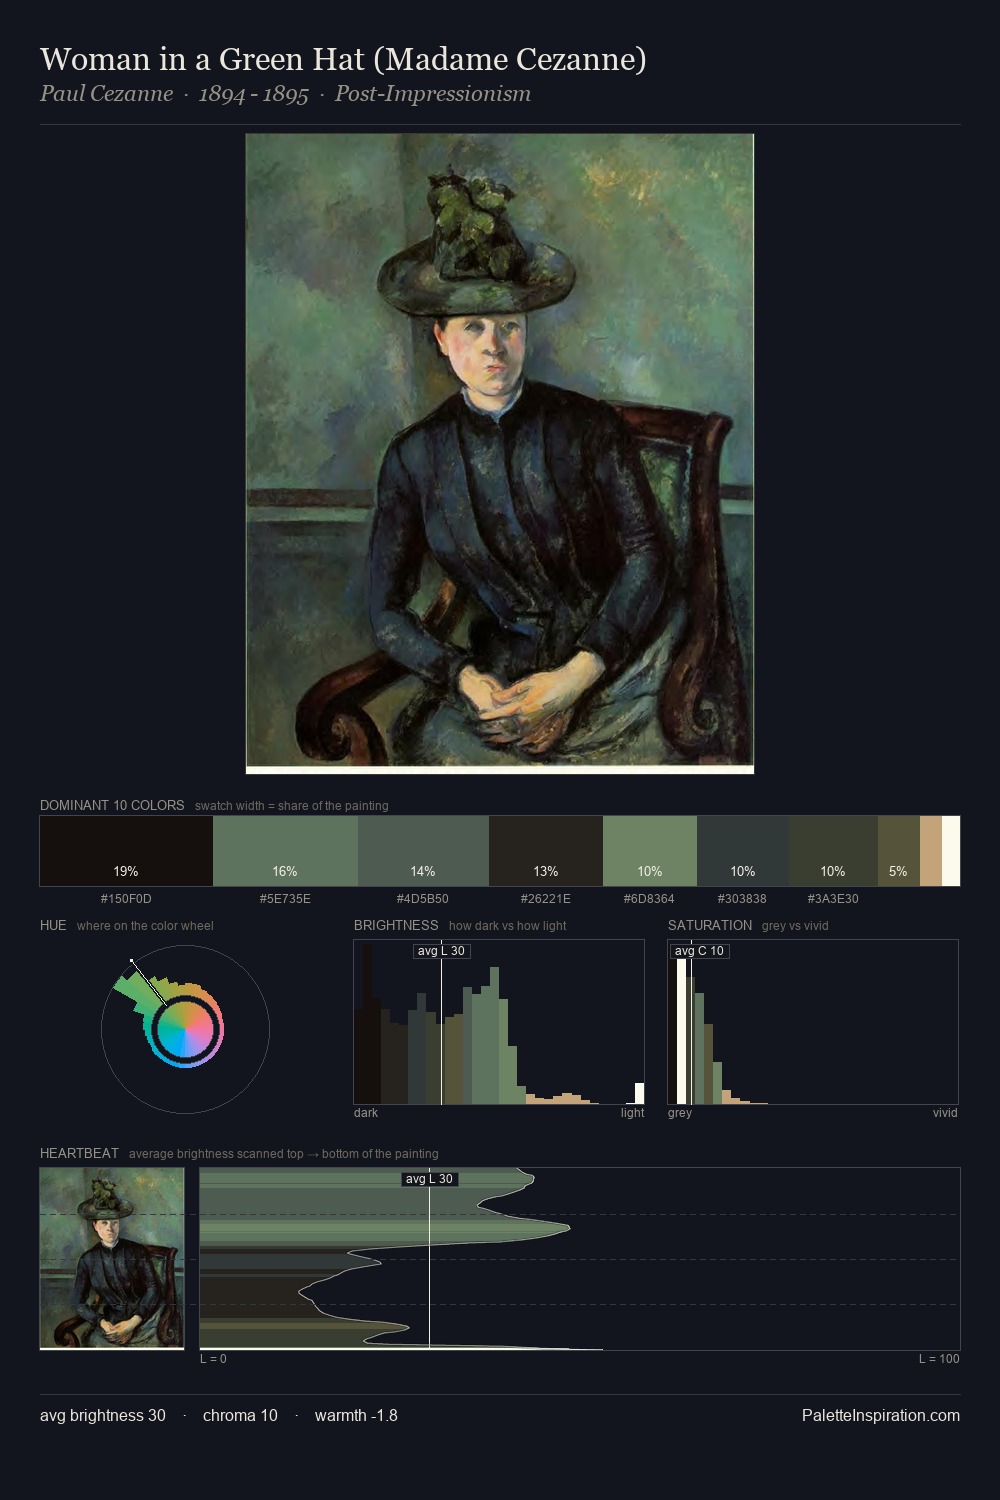Select the 13% dark brown swatch

coord(546,851)
